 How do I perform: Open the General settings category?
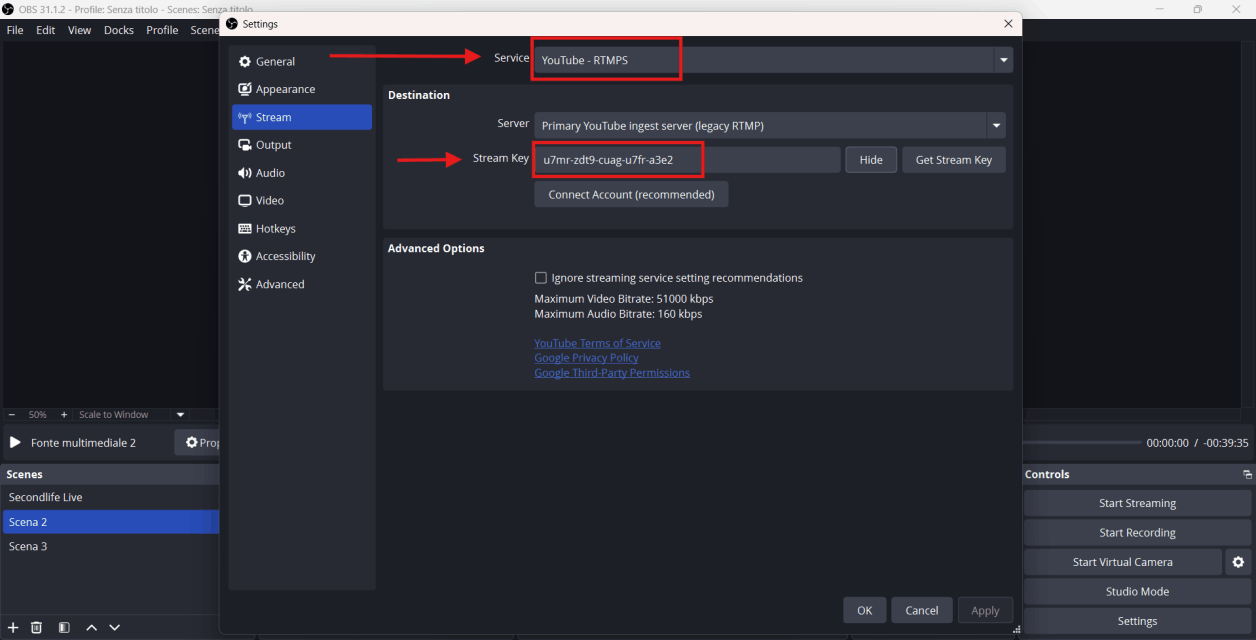[301, 62]
